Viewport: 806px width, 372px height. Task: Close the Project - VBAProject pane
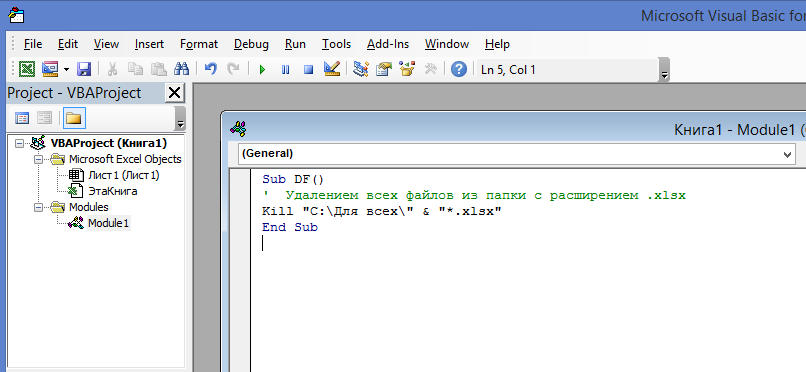tap(174, 93)
